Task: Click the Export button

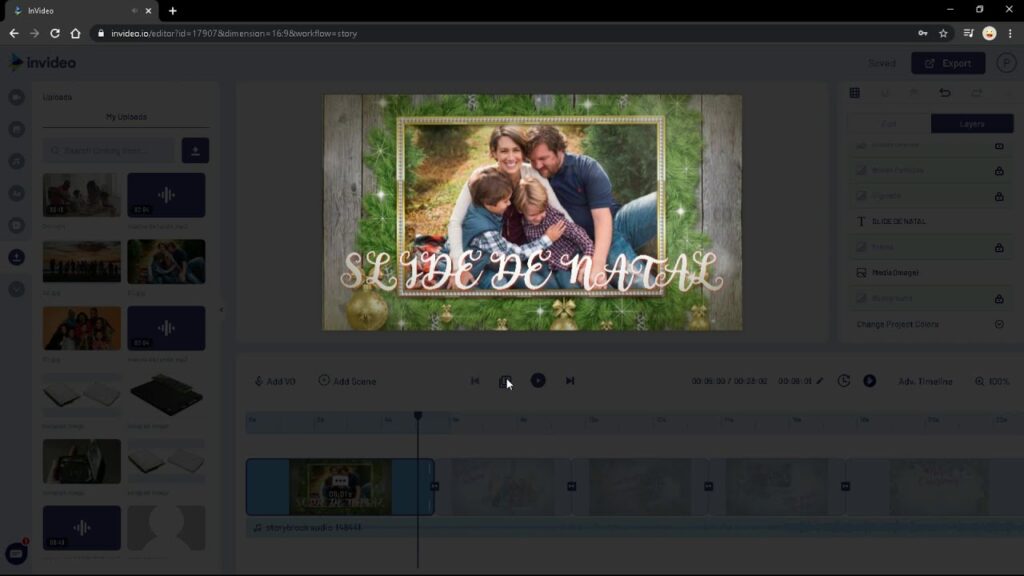Action: click(948, 63)
